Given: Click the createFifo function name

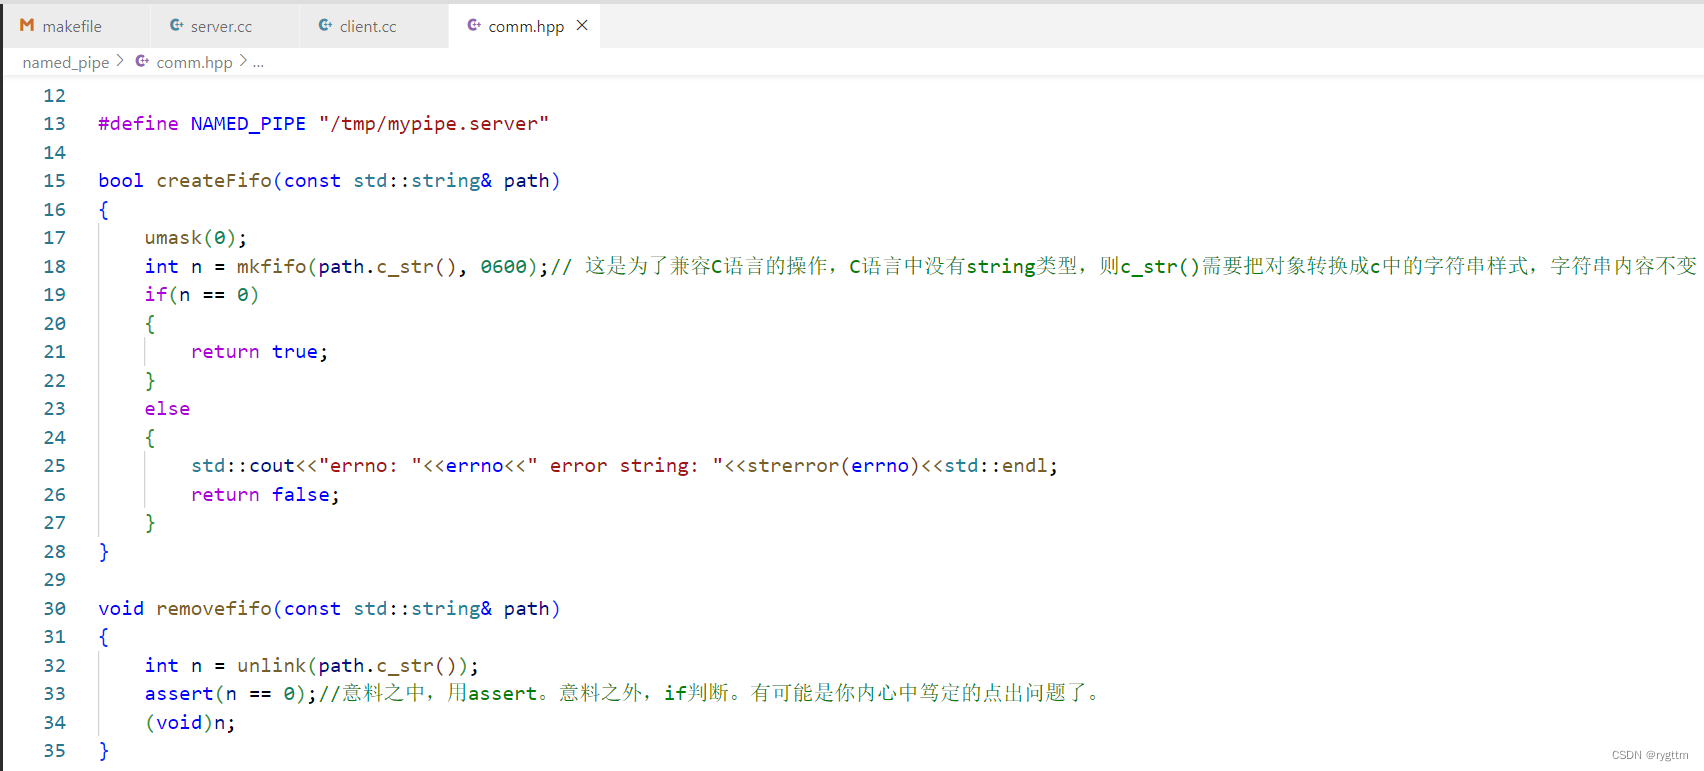Looking at the screenshot, I should tap(214, 181).
